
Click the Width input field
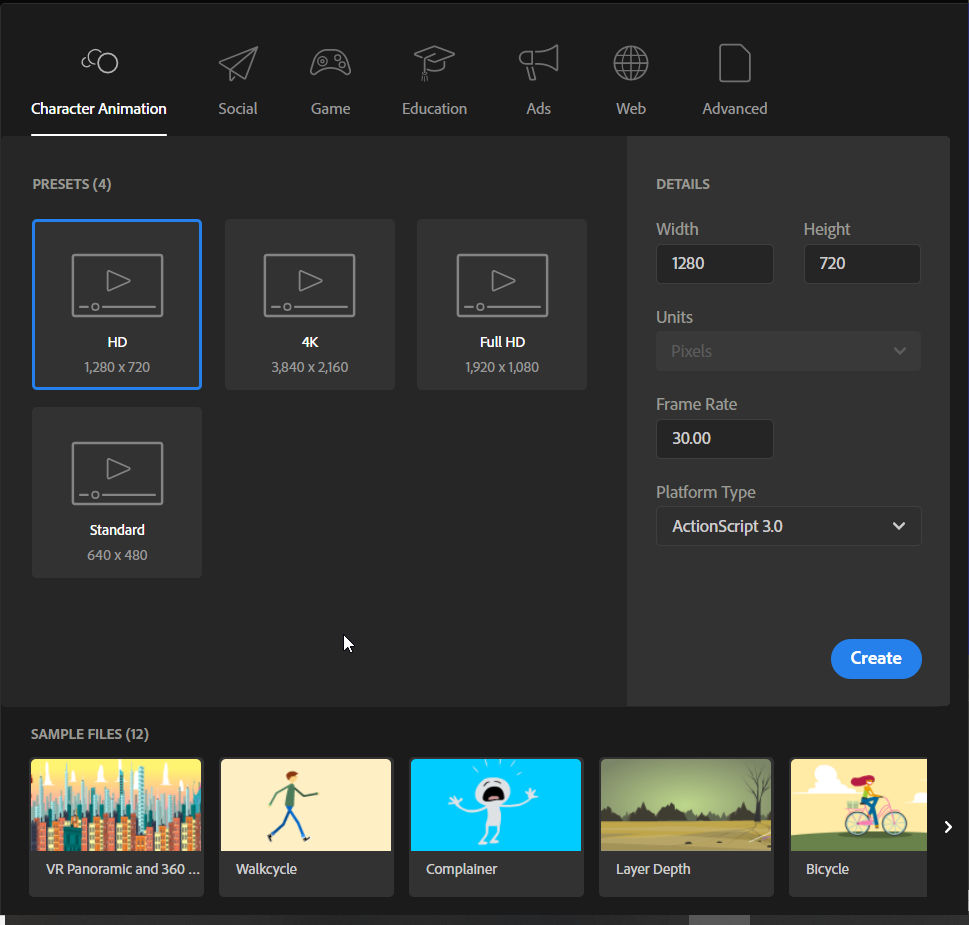point(714,263)
